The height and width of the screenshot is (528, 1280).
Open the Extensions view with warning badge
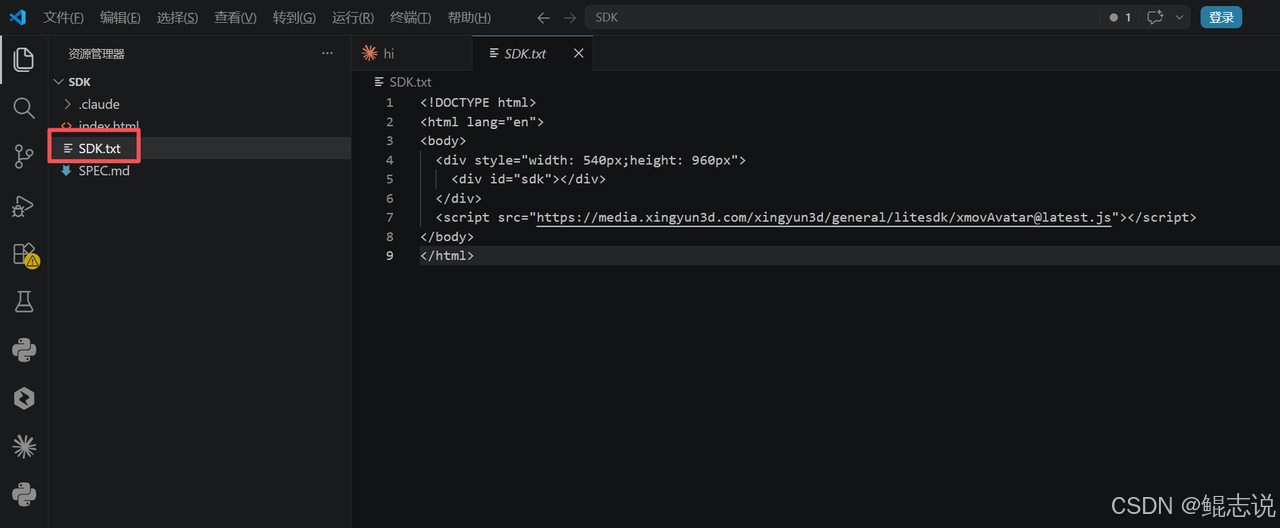click(24, 254)
